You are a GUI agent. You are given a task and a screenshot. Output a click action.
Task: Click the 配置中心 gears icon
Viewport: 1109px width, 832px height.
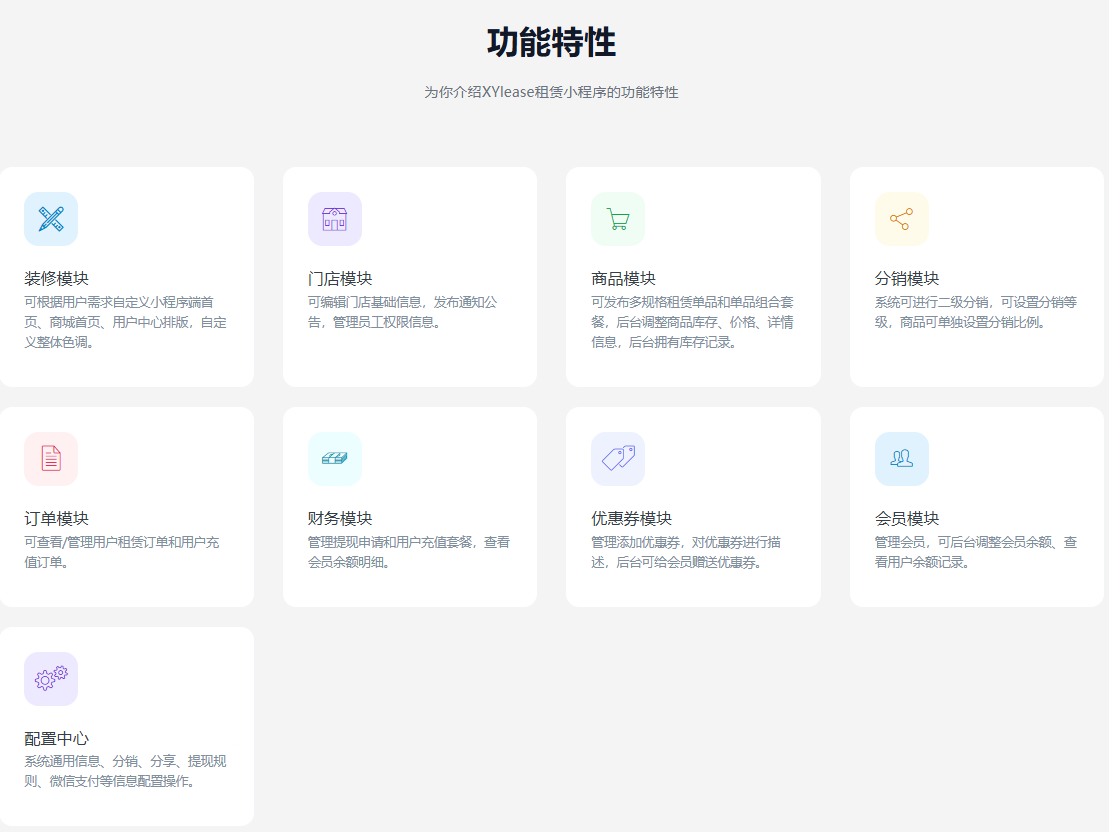[51, 678]
